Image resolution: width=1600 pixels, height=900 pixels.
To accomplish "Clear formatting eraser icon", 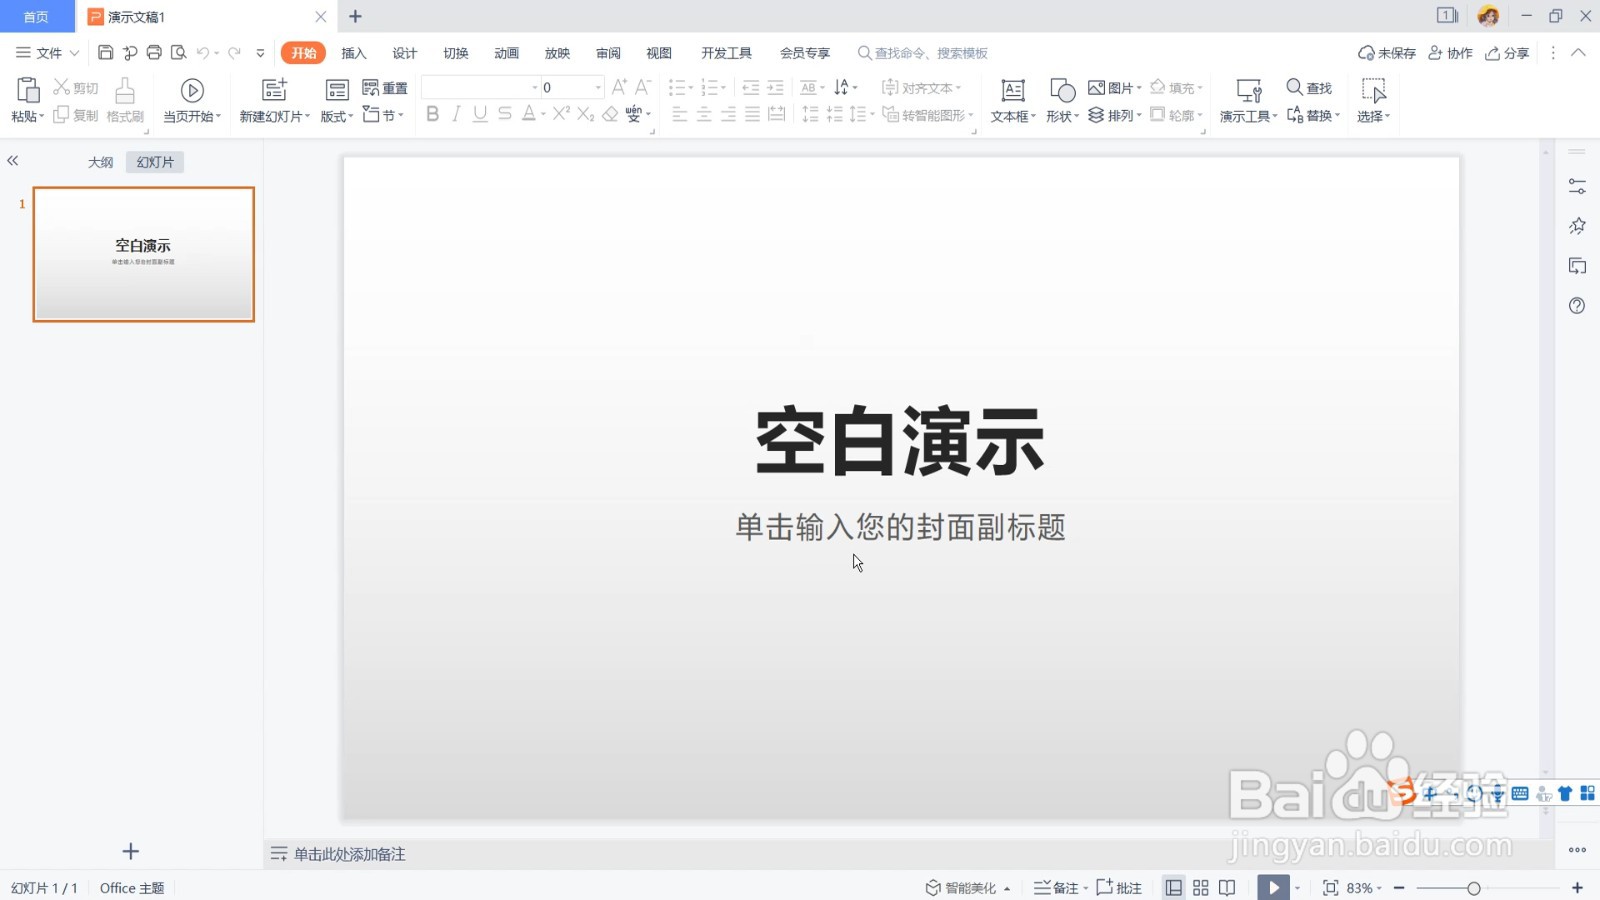I will (x=610, y=114).
